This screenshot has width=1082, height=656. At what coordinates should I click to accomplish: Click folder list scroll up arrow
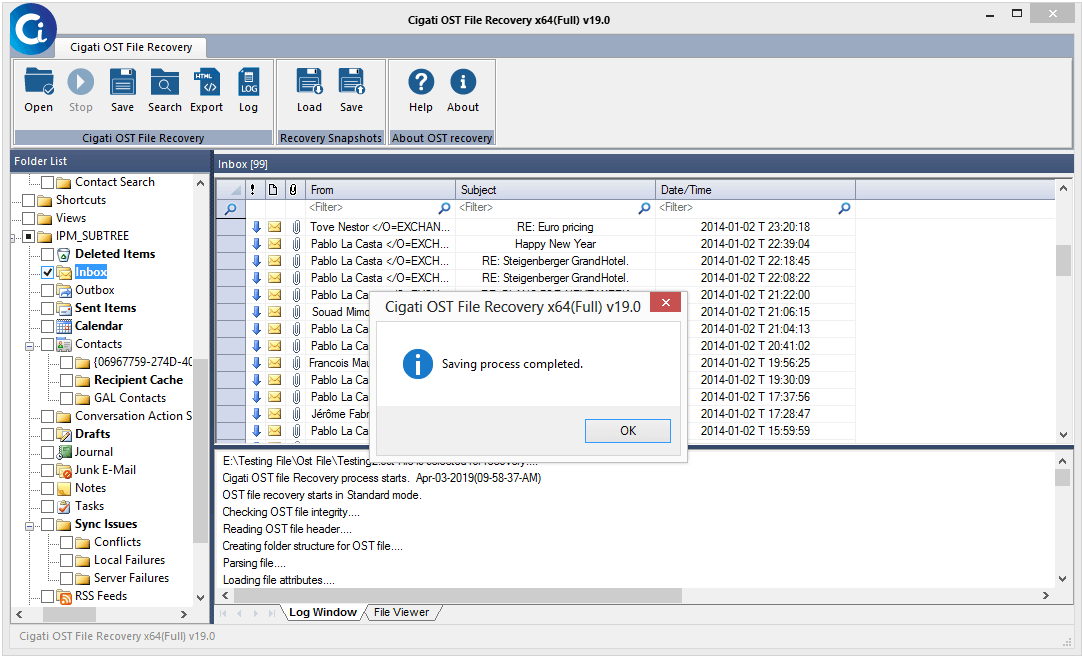coord(200,183)
